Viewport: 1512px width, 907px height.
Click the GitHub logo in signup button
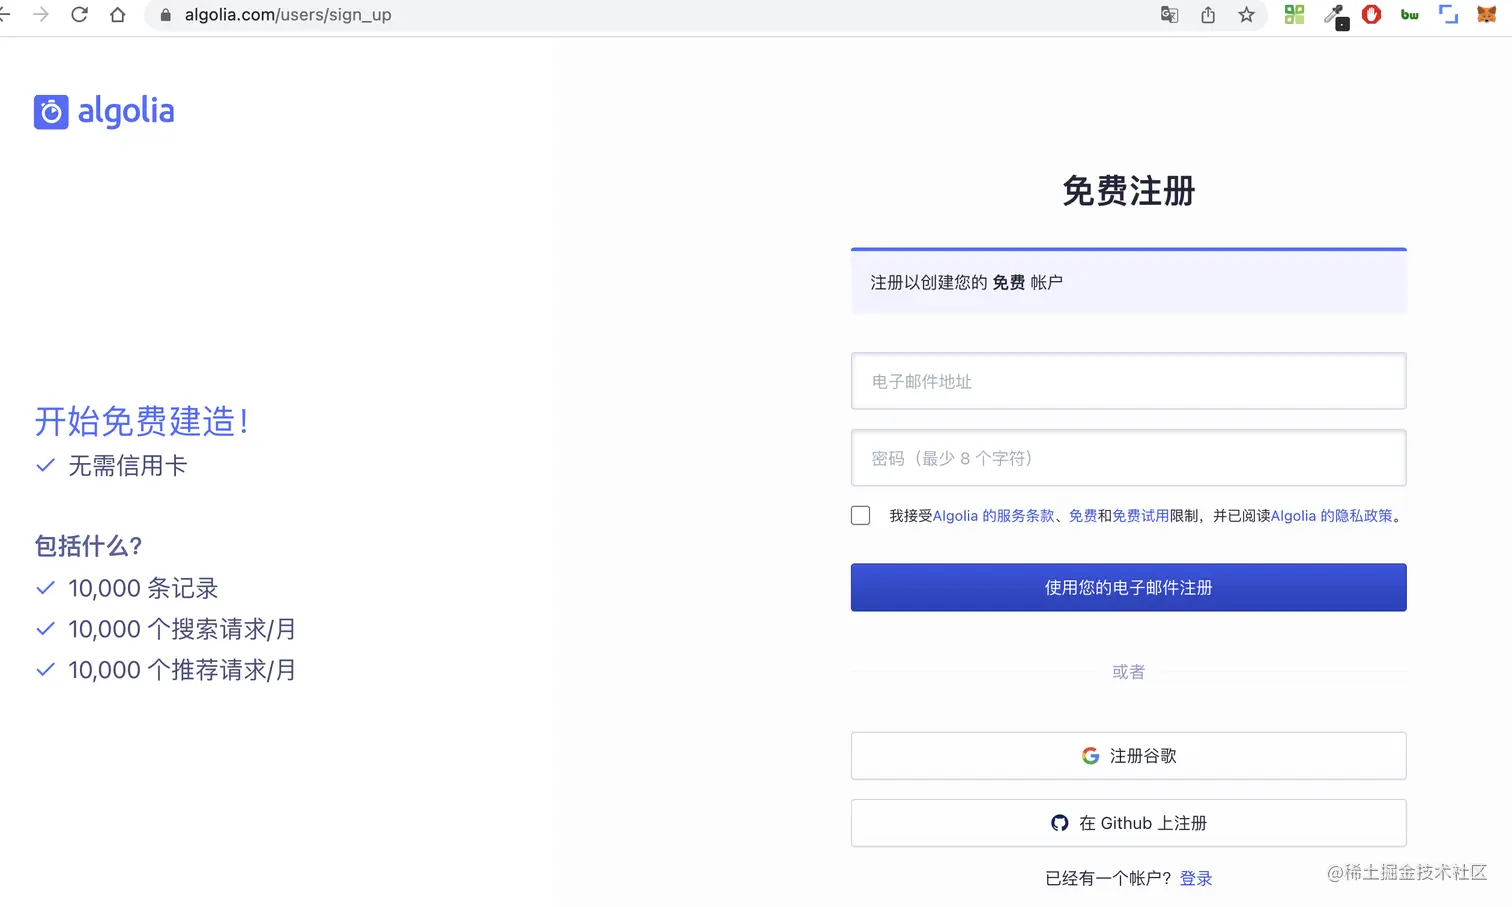click(x=1060, y=823)
